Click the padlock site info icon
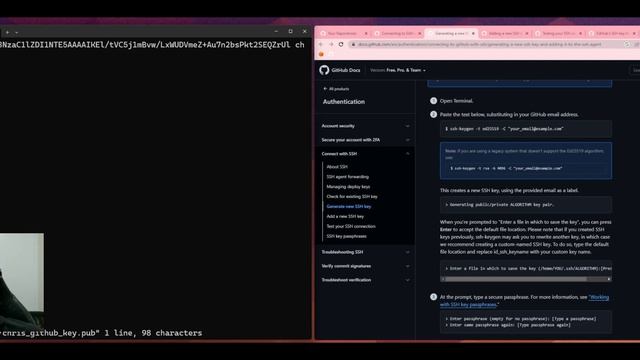This screenshot has width=640, height=360. (353, 44)
